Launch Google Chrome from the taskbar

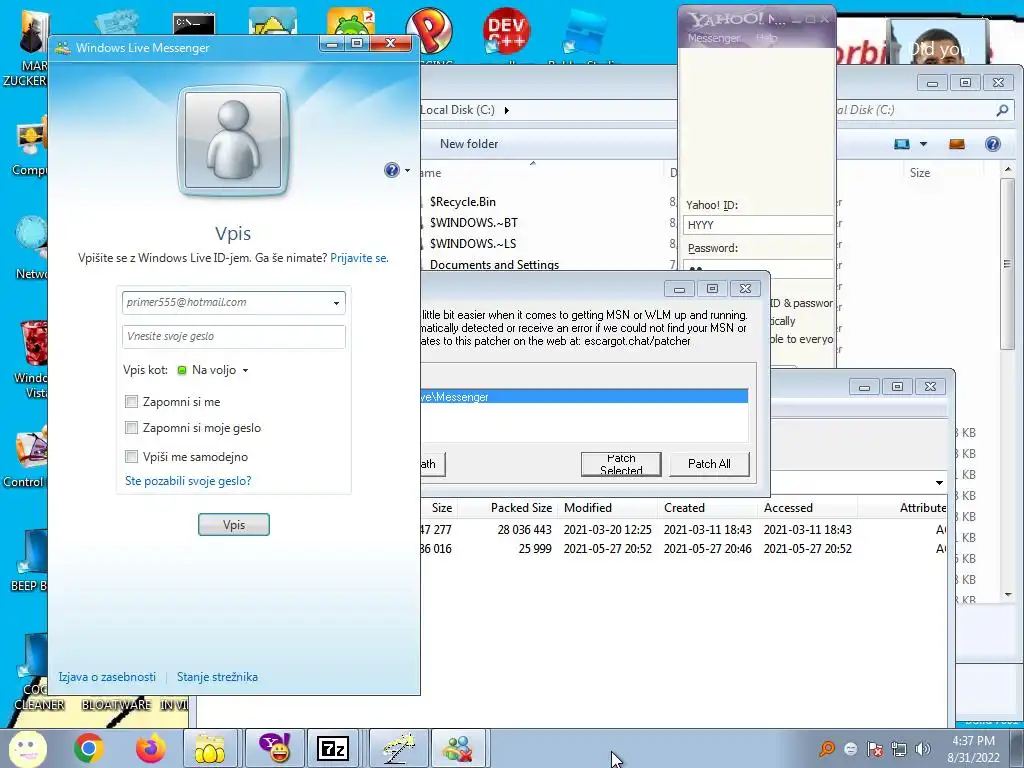point(89,748)
